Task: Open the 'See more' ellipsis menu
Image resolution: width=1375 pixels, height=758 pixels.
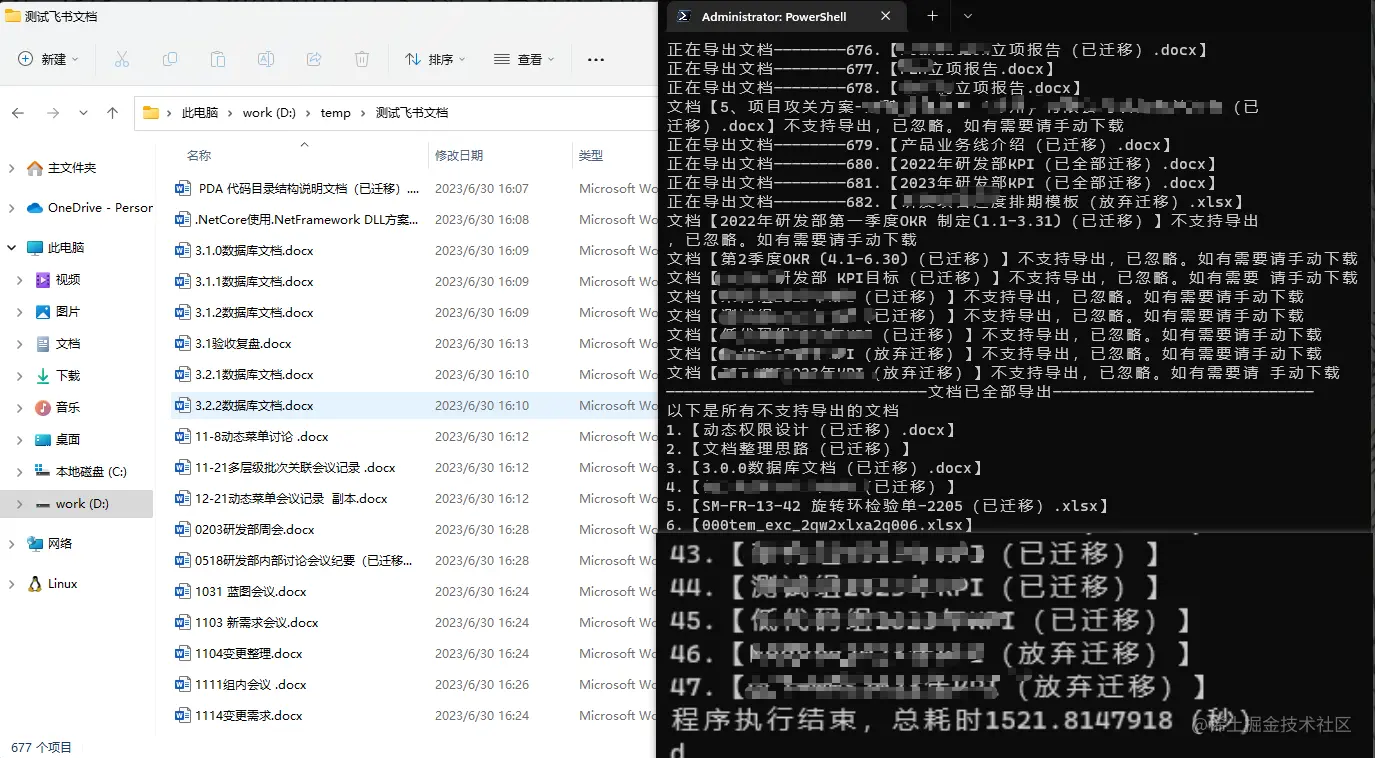Action: click(595, 60)
